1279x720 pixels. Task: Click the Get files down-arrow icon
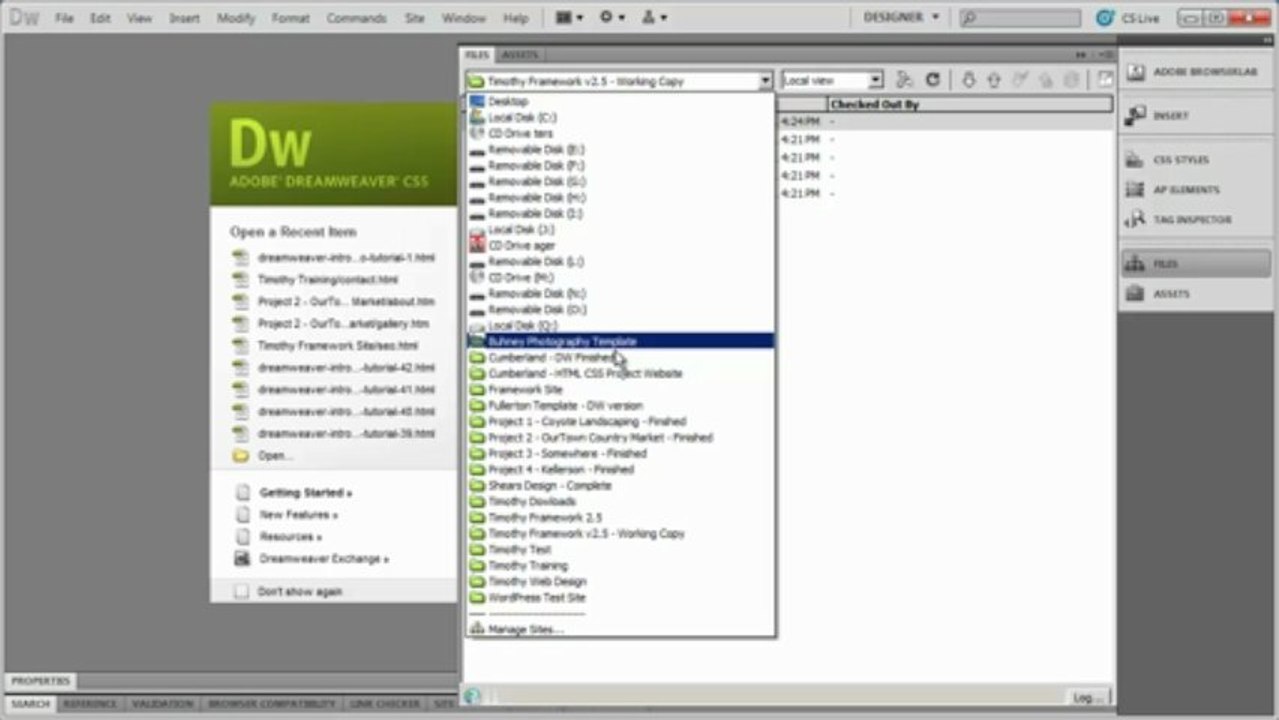click(968, 80)
